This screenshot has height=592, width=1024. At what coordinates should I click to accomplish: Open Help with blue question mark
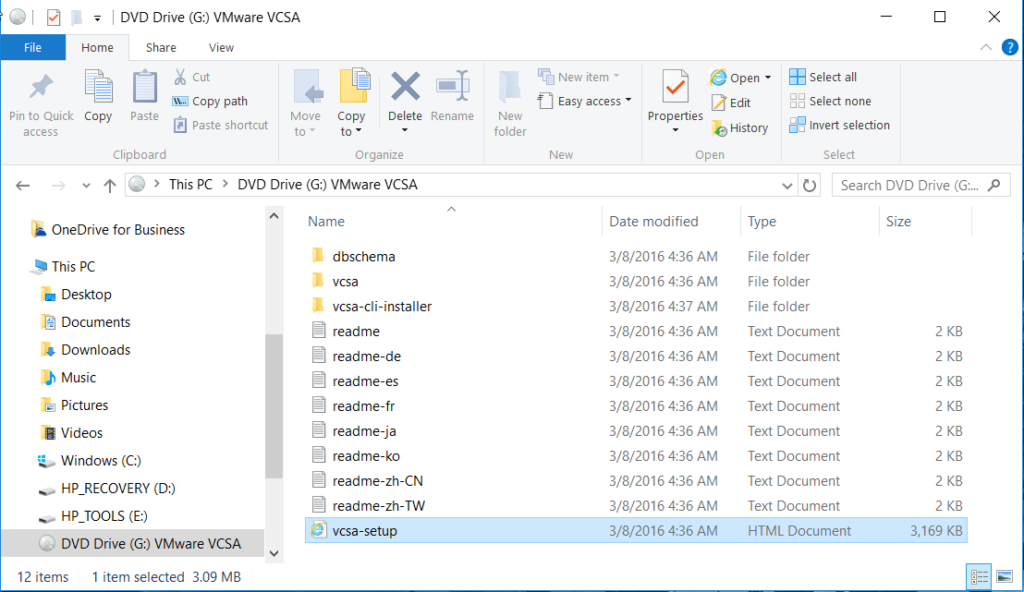(x=1009, y=47)
